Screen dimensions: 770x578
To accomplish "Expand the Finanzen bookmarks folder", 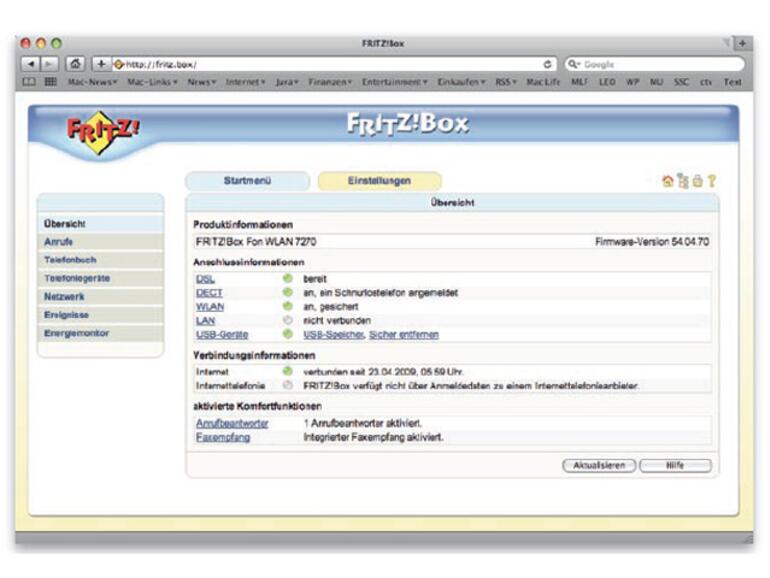I will [x=330, y=82].
